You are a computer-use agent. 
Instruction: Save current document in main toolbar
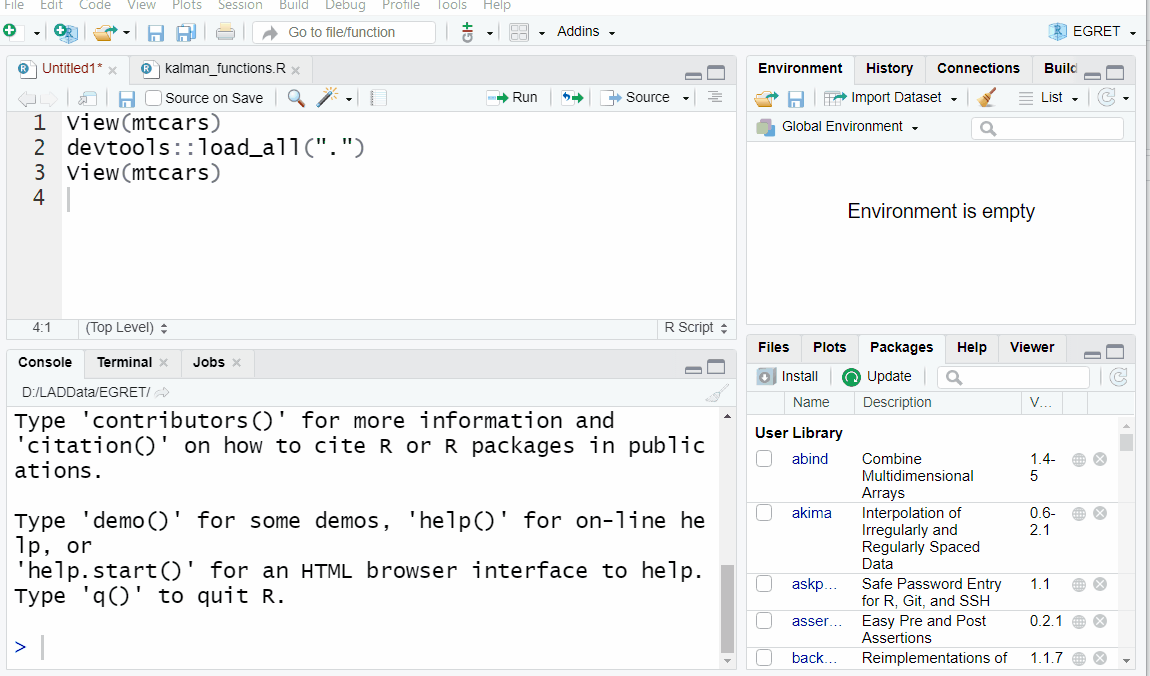(x=155, y=33)
